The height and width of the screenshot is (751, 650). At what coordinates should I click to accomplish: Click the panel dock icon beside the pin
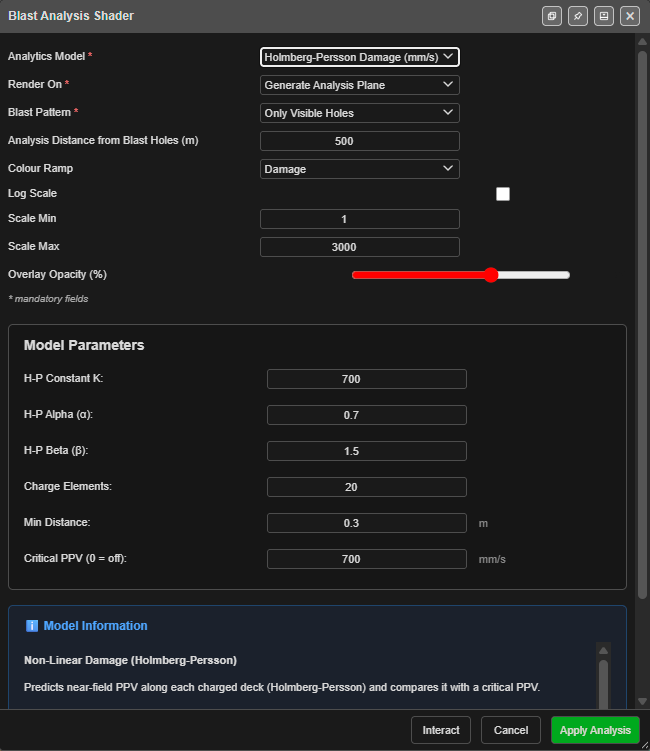(604, 16)
